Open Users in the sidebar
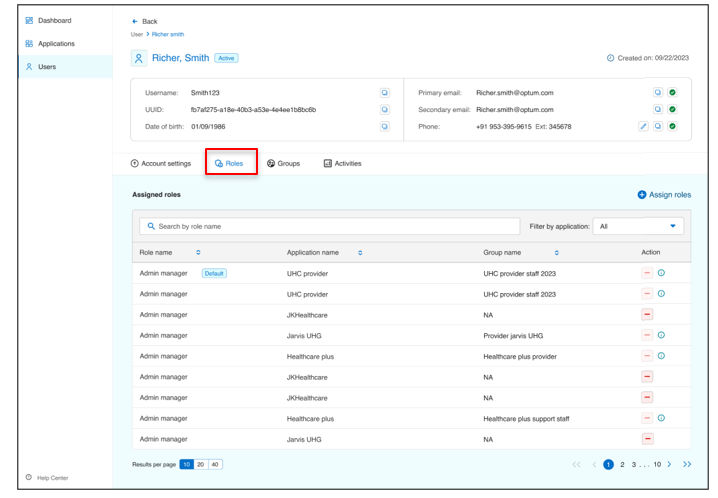Image resolution: width=718 pixels, height=498 pixels. click(x=65, y=67)
